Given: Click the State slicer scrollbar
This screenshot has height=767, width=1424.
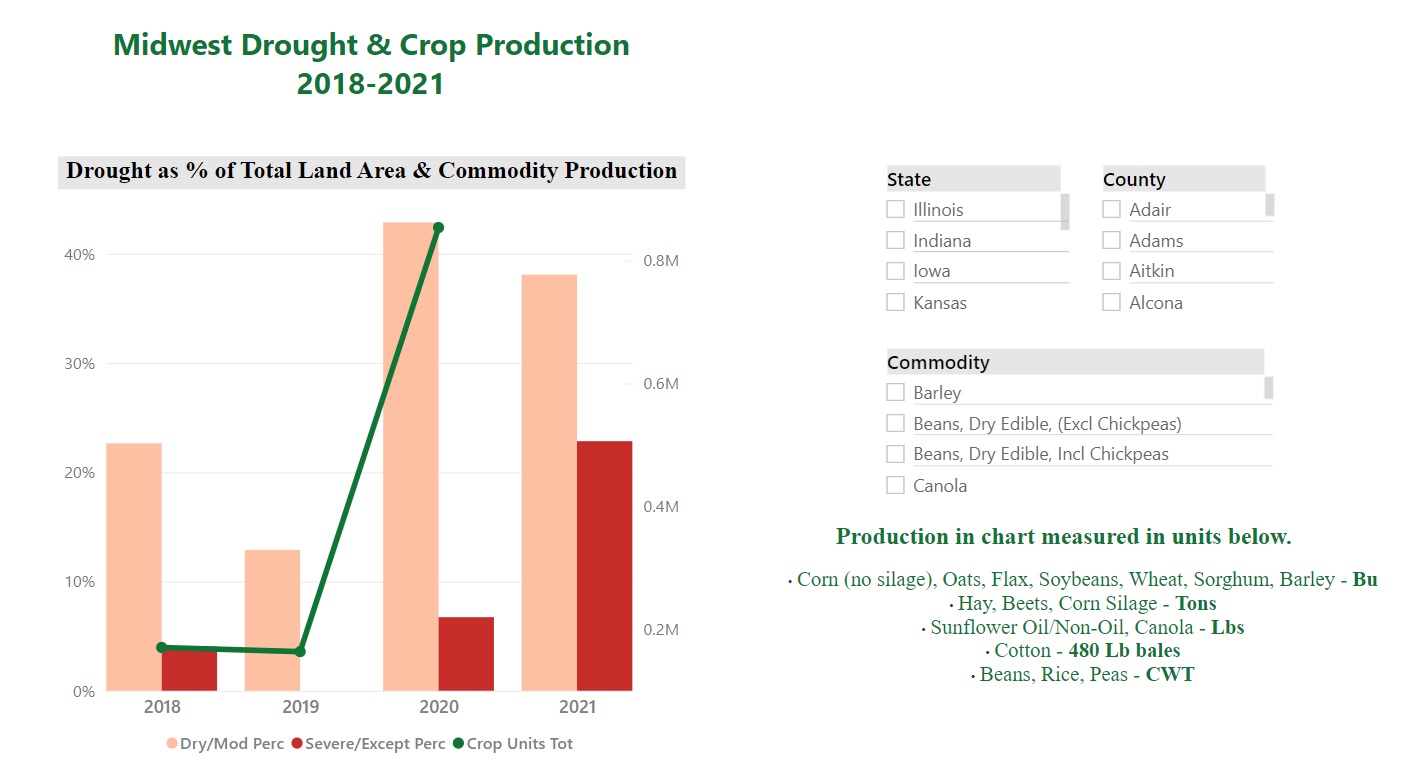Looking at the screenshot, I should [1063, 213].
